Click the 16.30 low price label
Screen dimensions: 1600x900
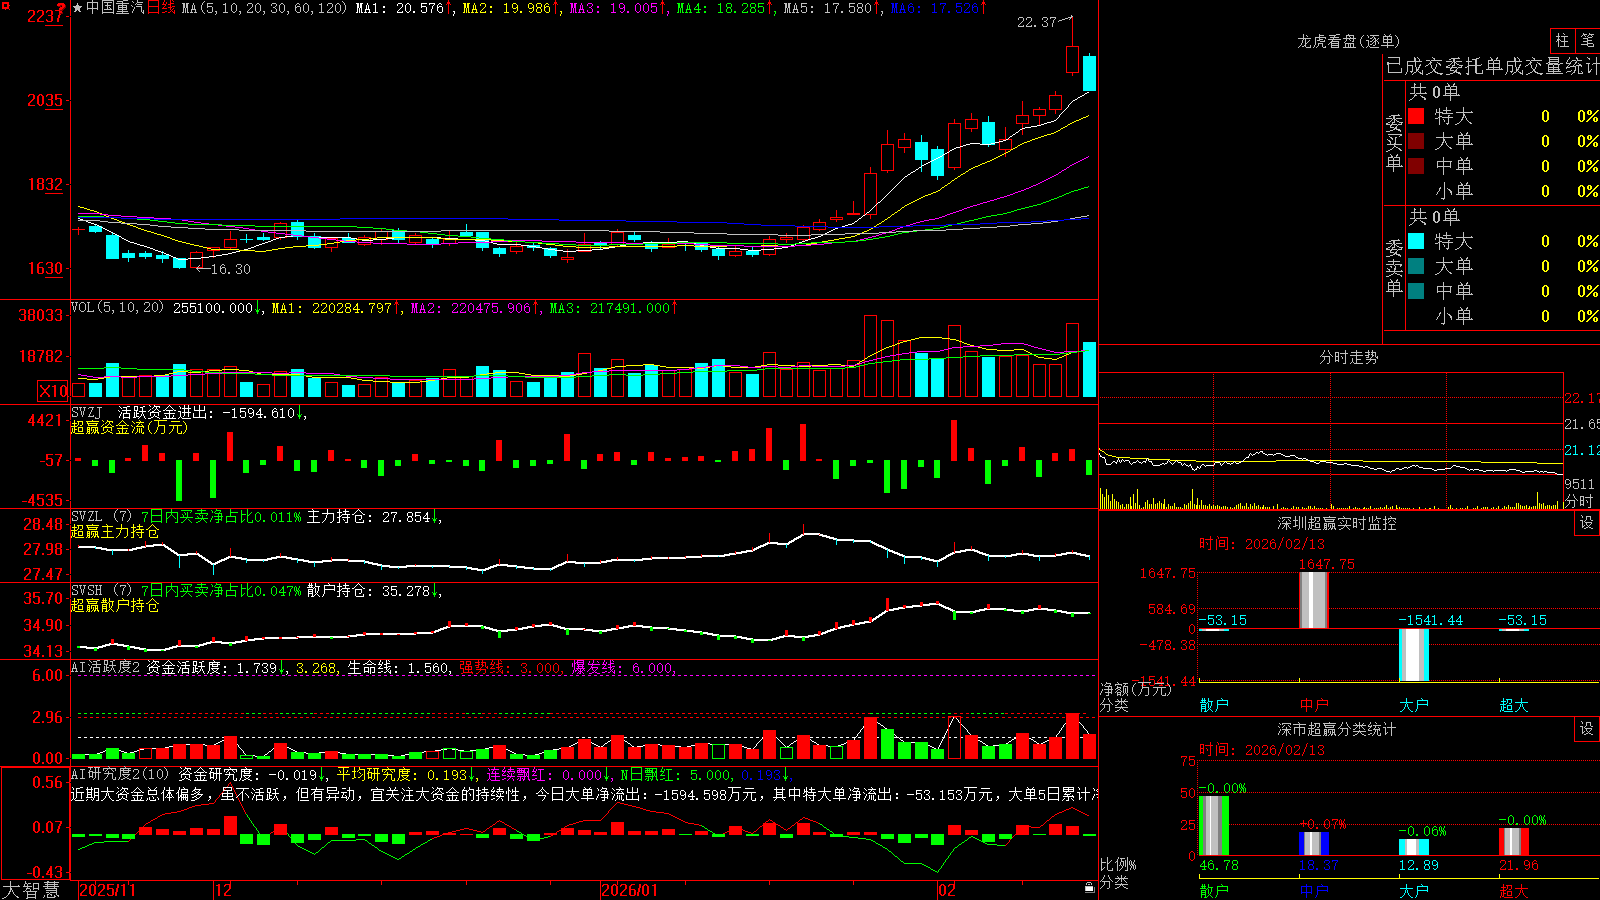231,269
